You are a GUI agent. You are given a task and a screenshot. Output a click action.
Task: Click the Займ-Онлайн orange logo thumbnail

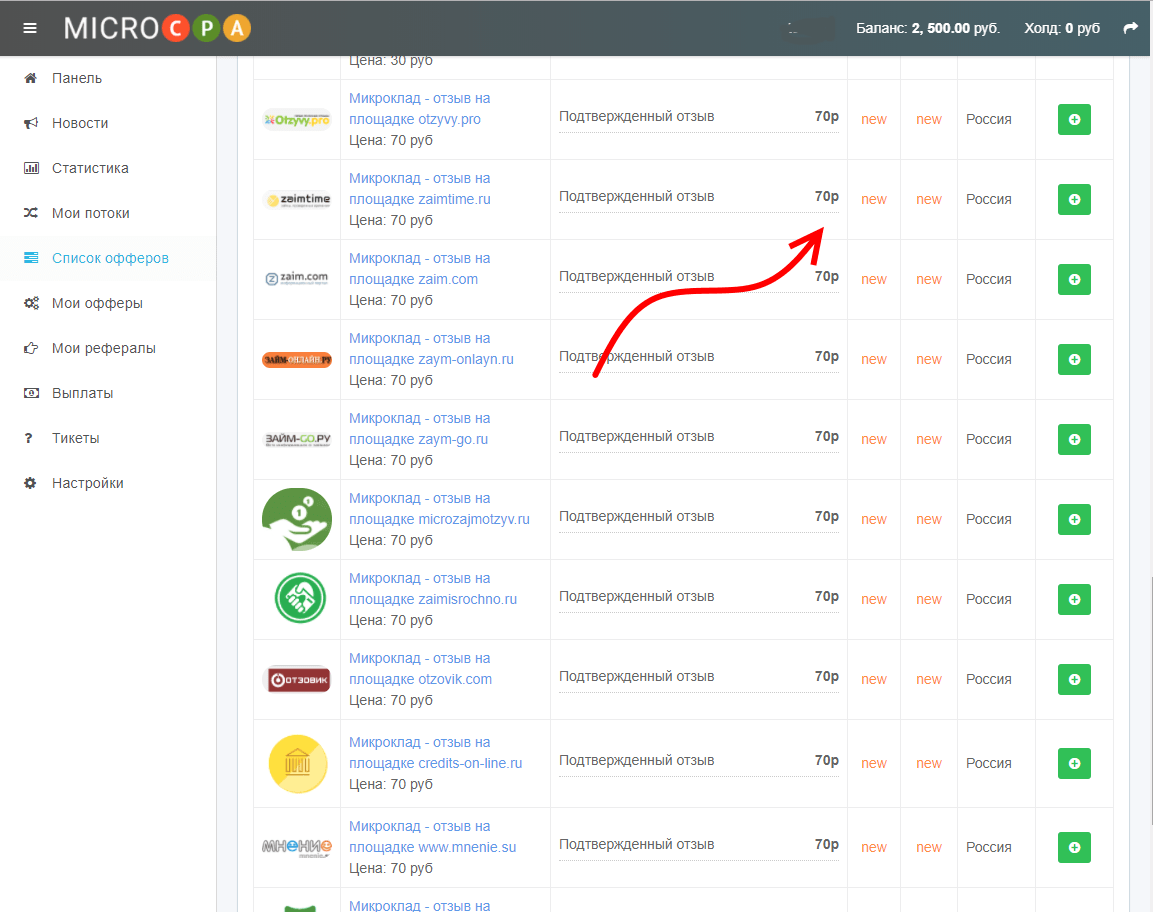[x=297, y=360]
